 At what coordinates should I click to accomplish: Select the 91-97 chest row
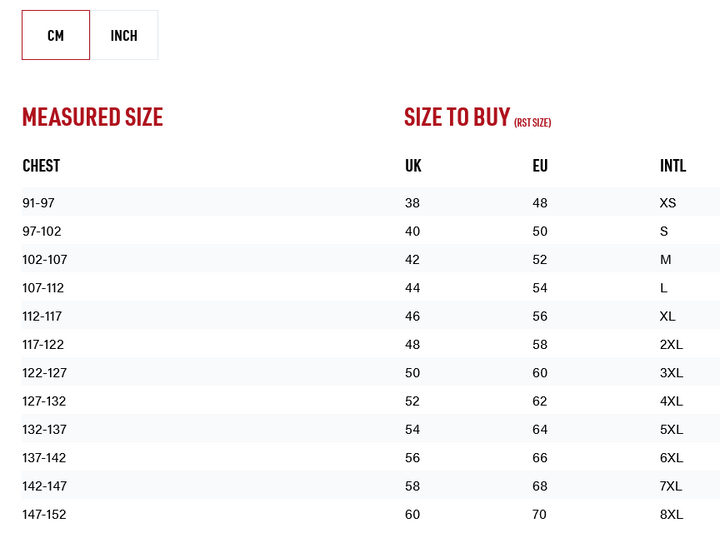coord(39,203)
